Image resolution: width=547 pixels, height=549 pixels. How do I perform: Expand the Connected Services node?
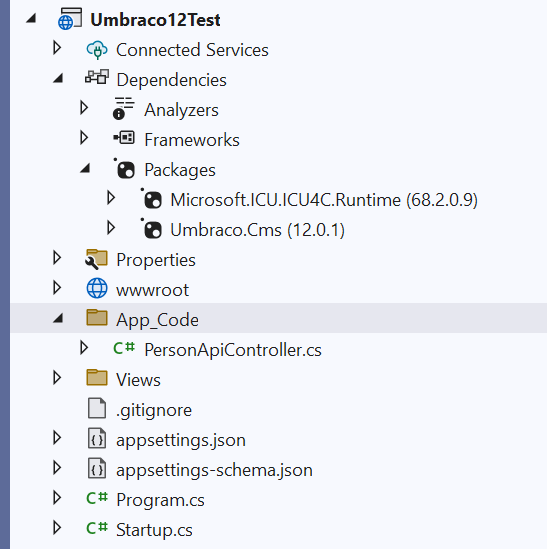tap(57, 48)
